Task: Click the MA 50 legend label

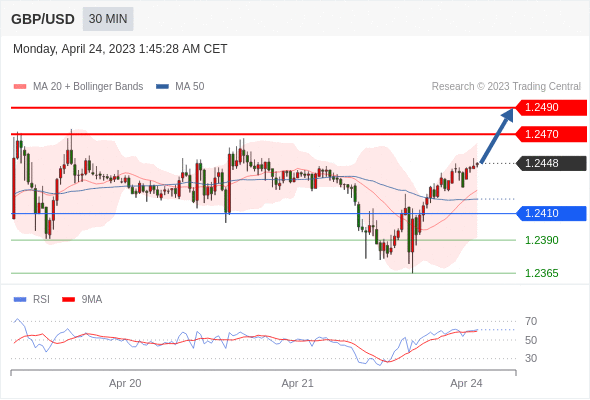Action: click(190, 87)
